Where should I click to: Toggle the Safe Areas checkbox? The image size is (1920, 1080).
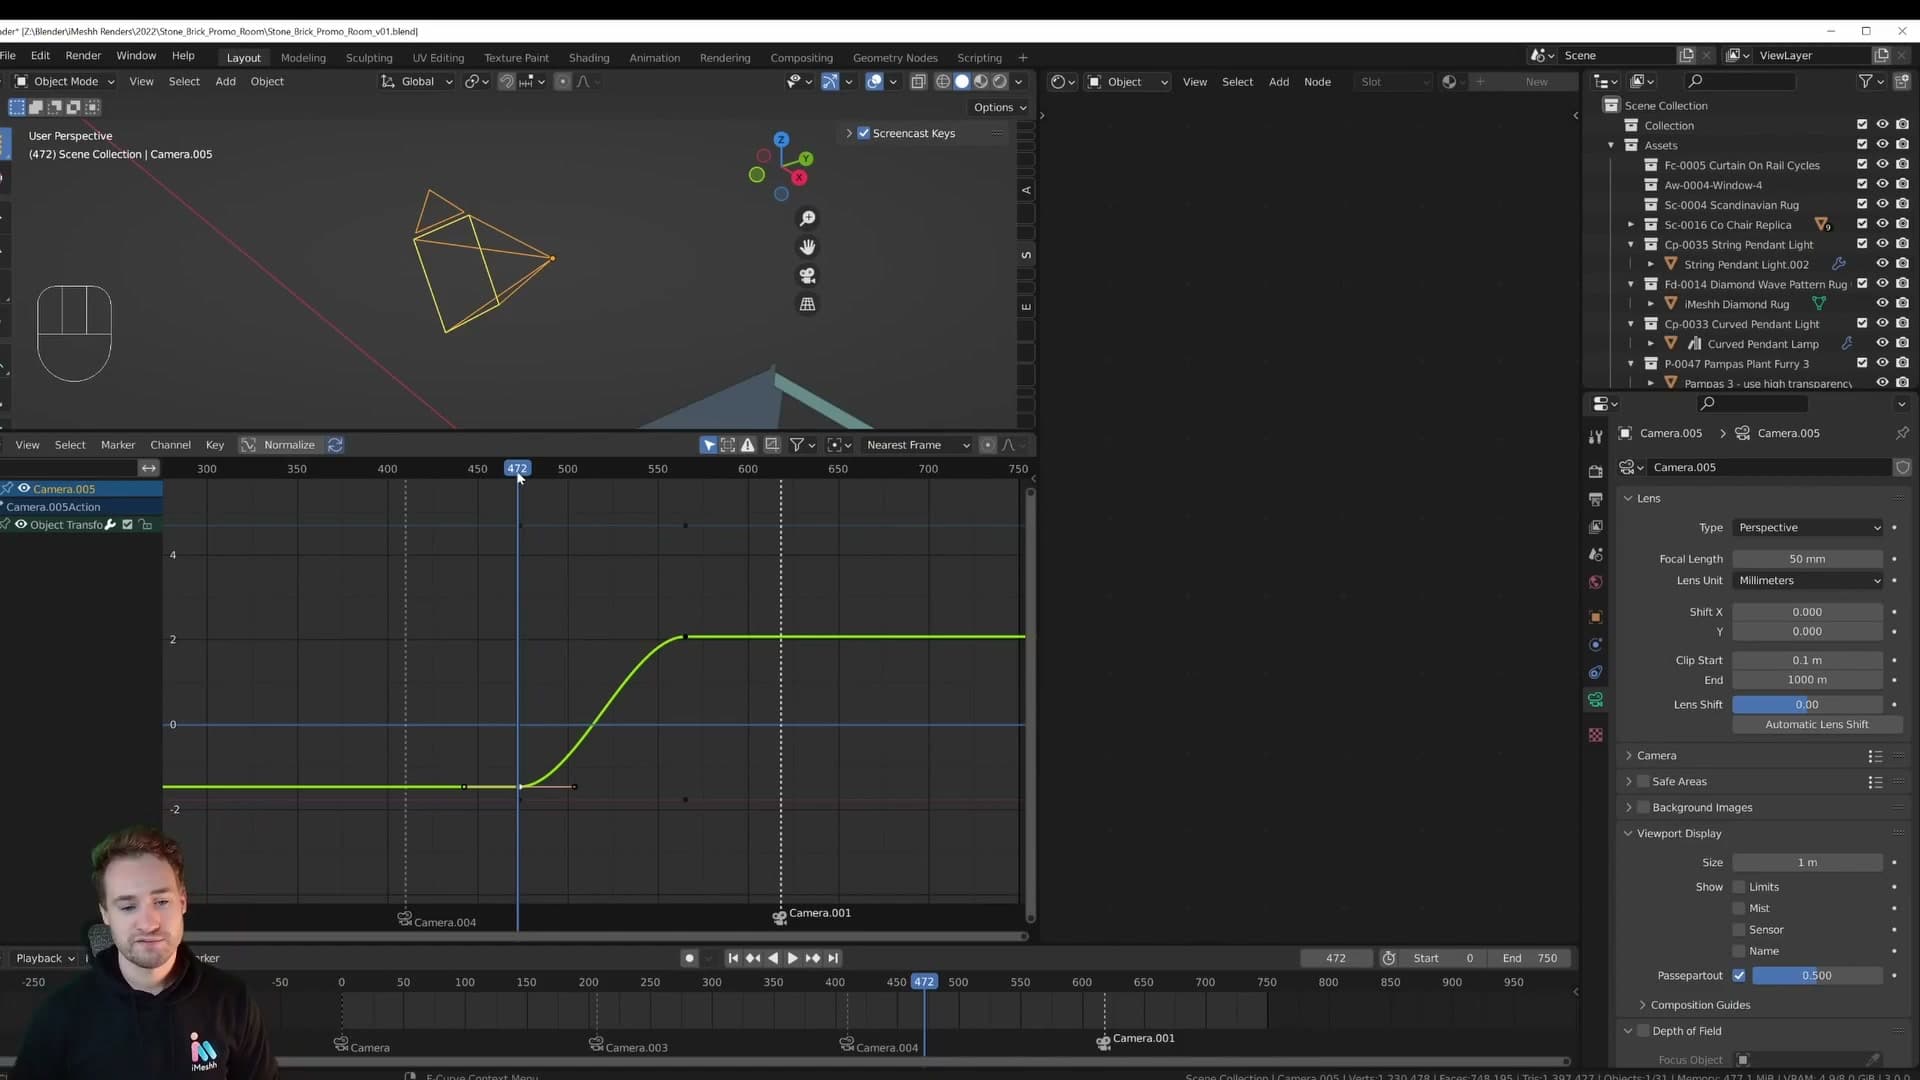click(1643, 781)
